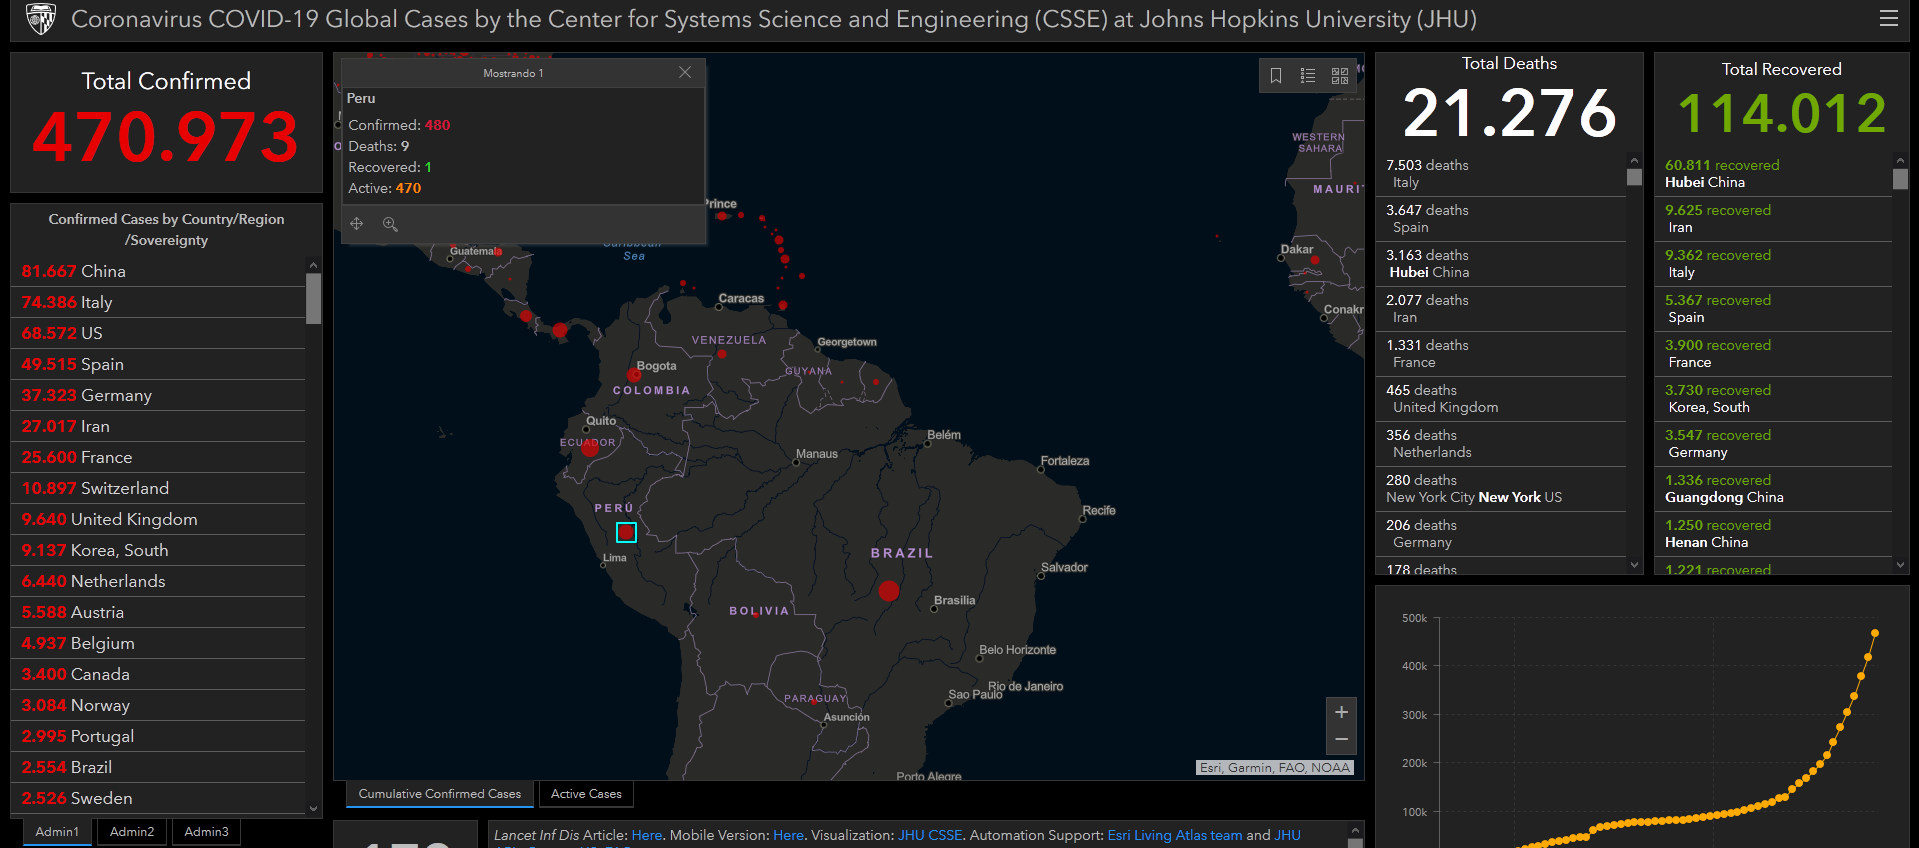Click the latest point on cases chart
The height and width of the screenshot is (848, 1919).
pos(1875,633)
